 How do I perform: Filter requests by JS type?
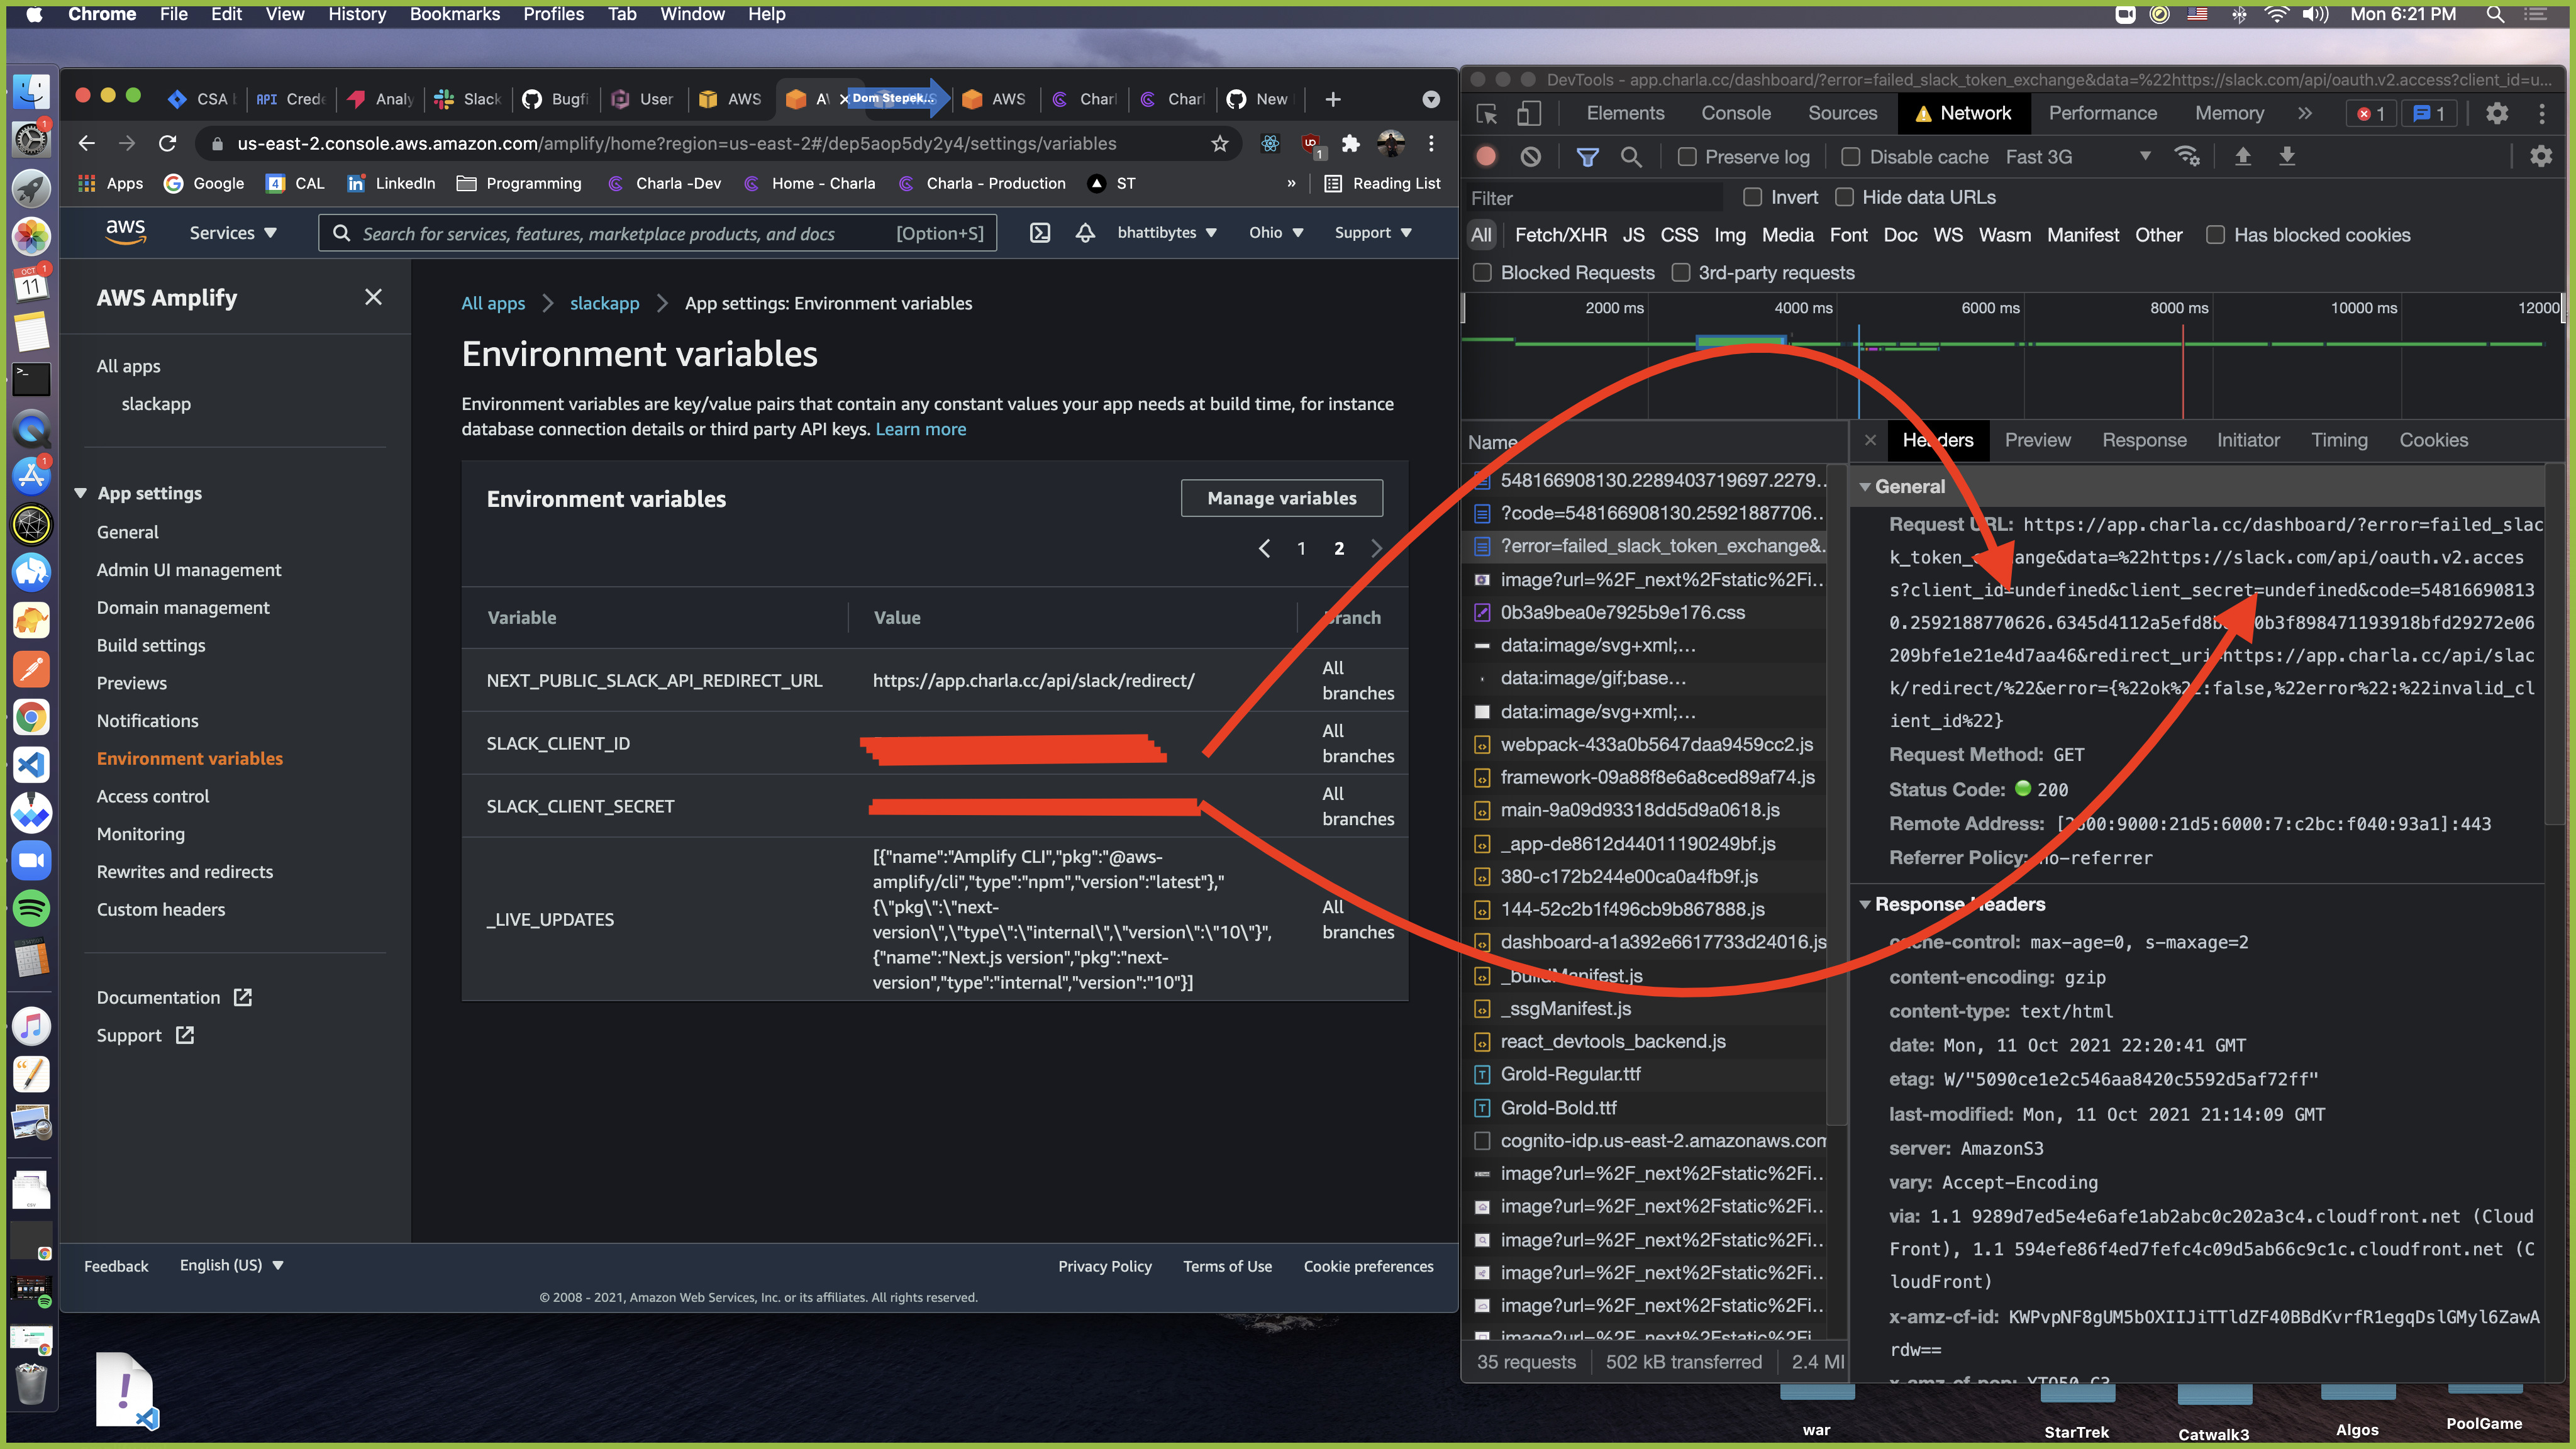click(x=1633, y=235)
